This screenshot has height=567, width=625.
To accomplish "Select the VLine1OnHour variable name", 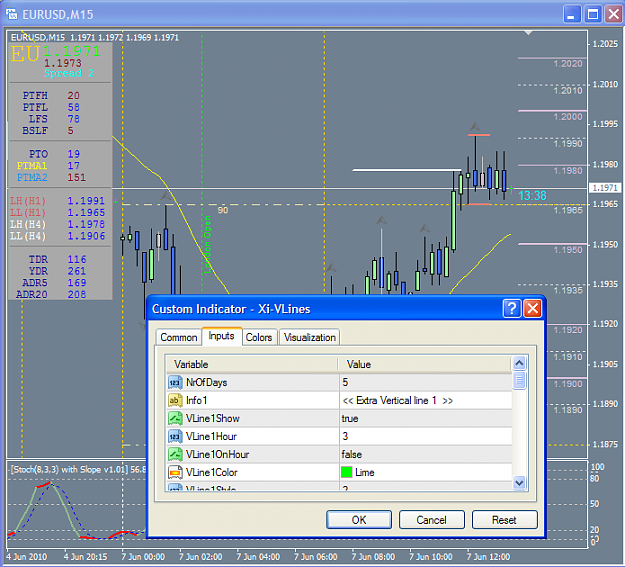I will 217,455.
